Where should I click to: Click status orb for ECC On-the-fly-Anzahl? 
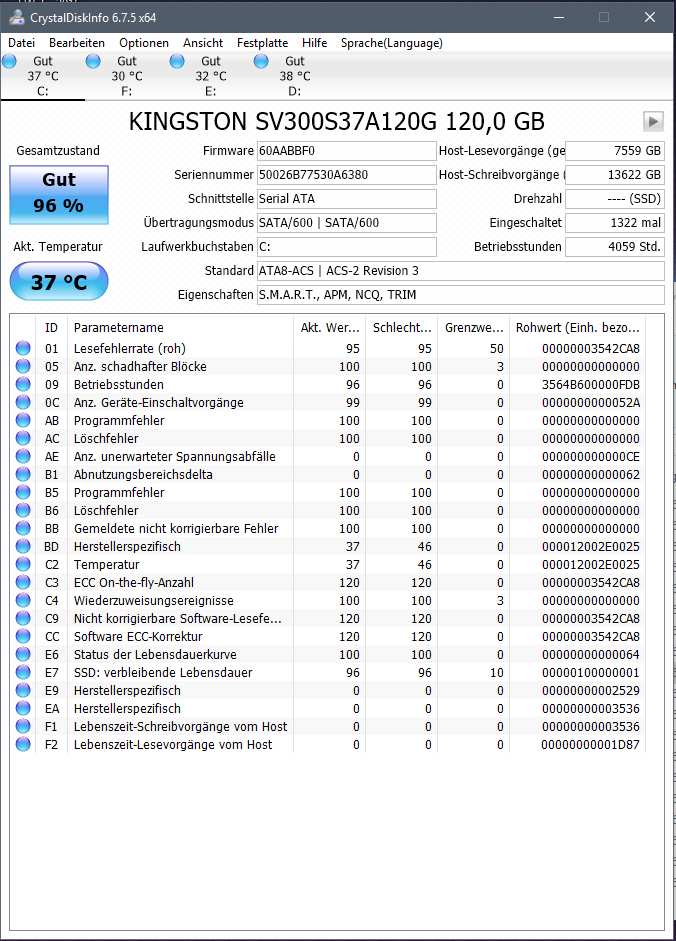tap(23, 582)
